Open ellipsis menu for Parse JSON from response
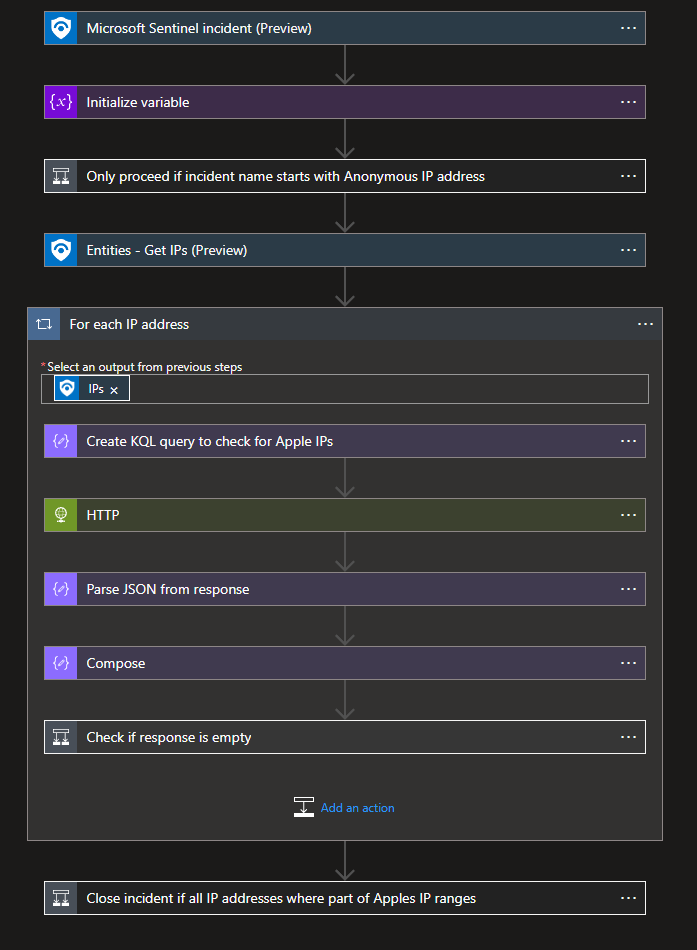697x950 pixels. (x=629, y=589)
